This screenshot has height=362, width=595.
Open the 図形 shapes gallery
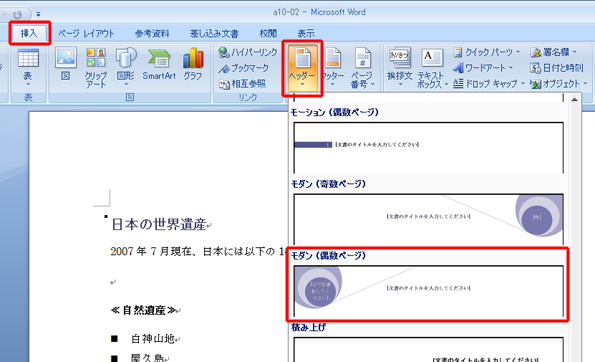coord(126,67)
